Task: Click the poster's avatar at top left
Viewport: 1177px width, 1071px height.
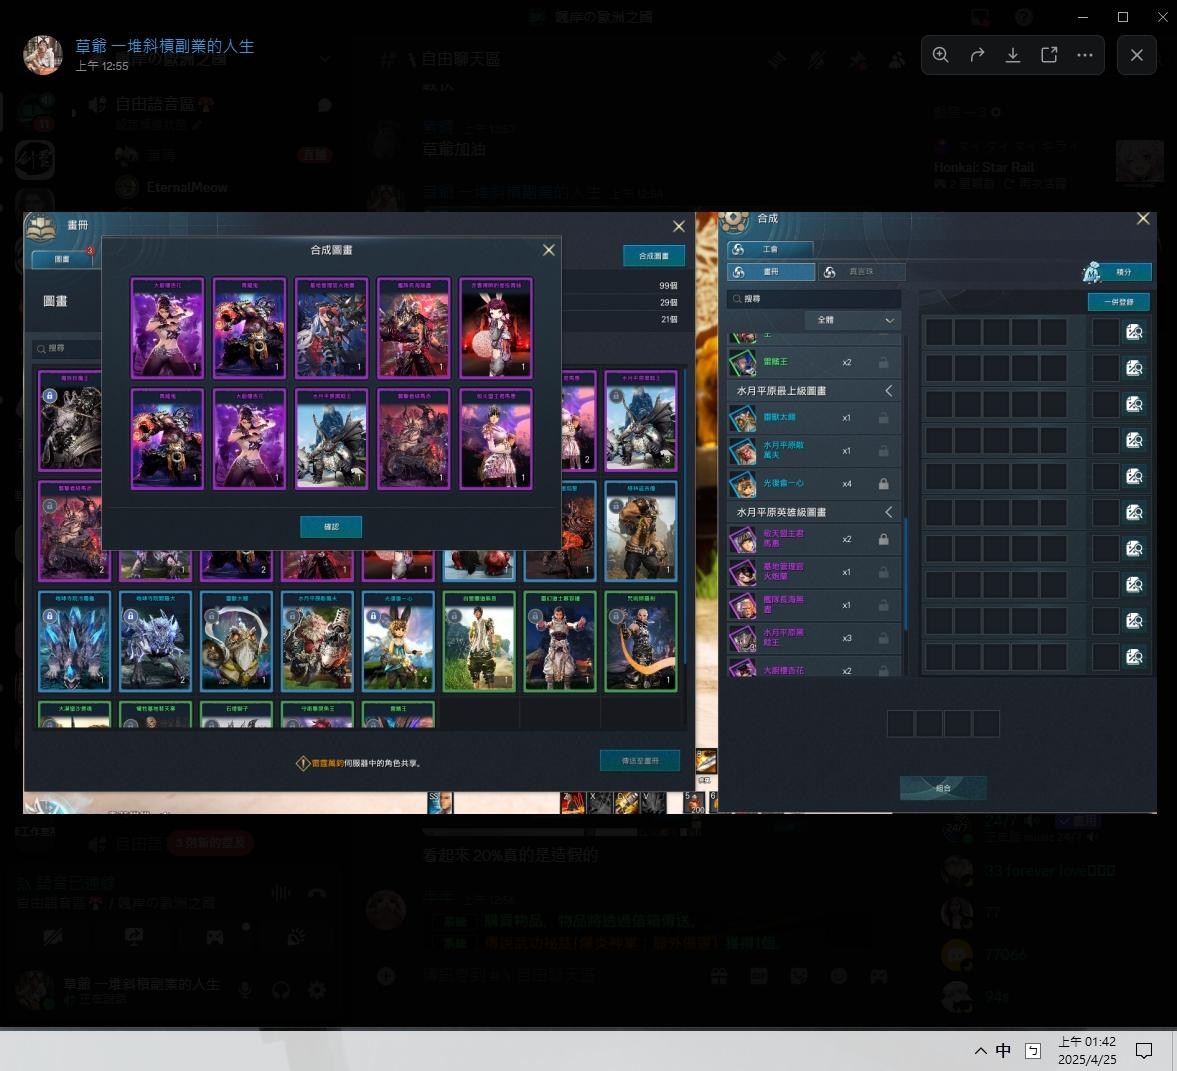Action: (43, 55)
